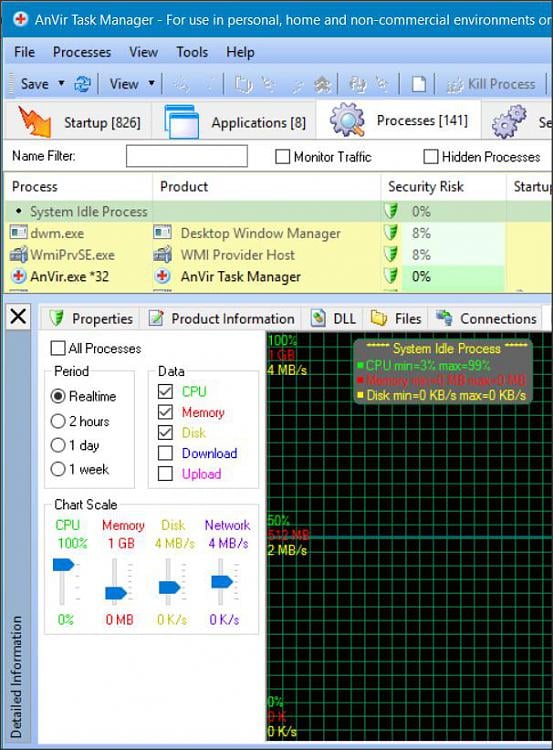
Task: Close the Detailed Information panel with X
Action: [19, 316]
